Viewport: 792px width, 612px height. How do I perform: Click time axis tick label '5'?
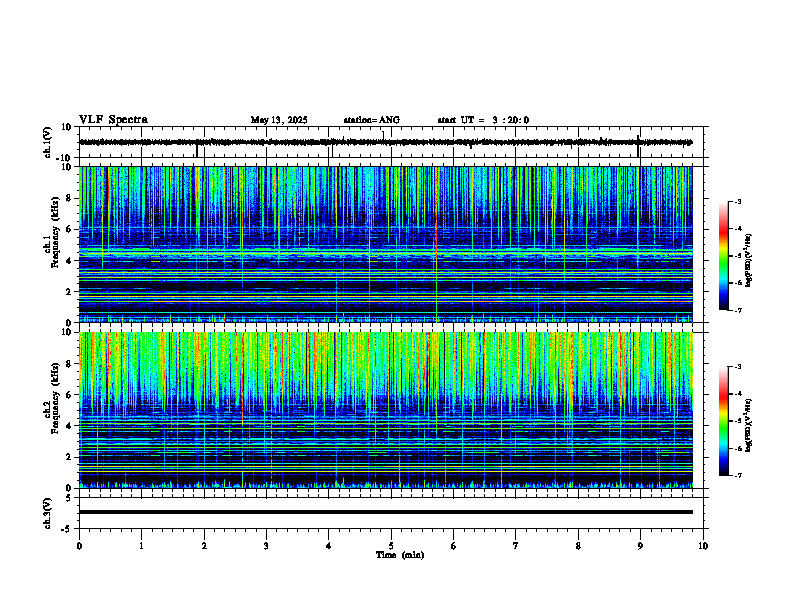[391, 546]
